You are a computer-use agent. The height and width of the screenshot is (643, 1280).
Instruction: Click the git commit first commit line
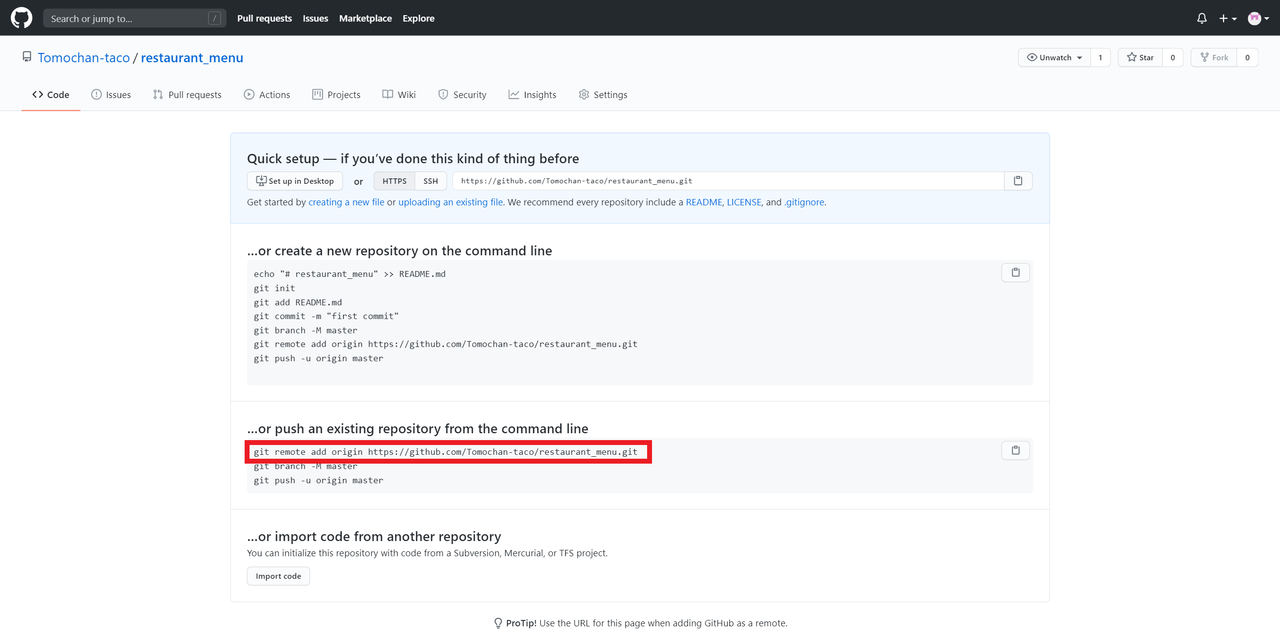coord(326,316)
